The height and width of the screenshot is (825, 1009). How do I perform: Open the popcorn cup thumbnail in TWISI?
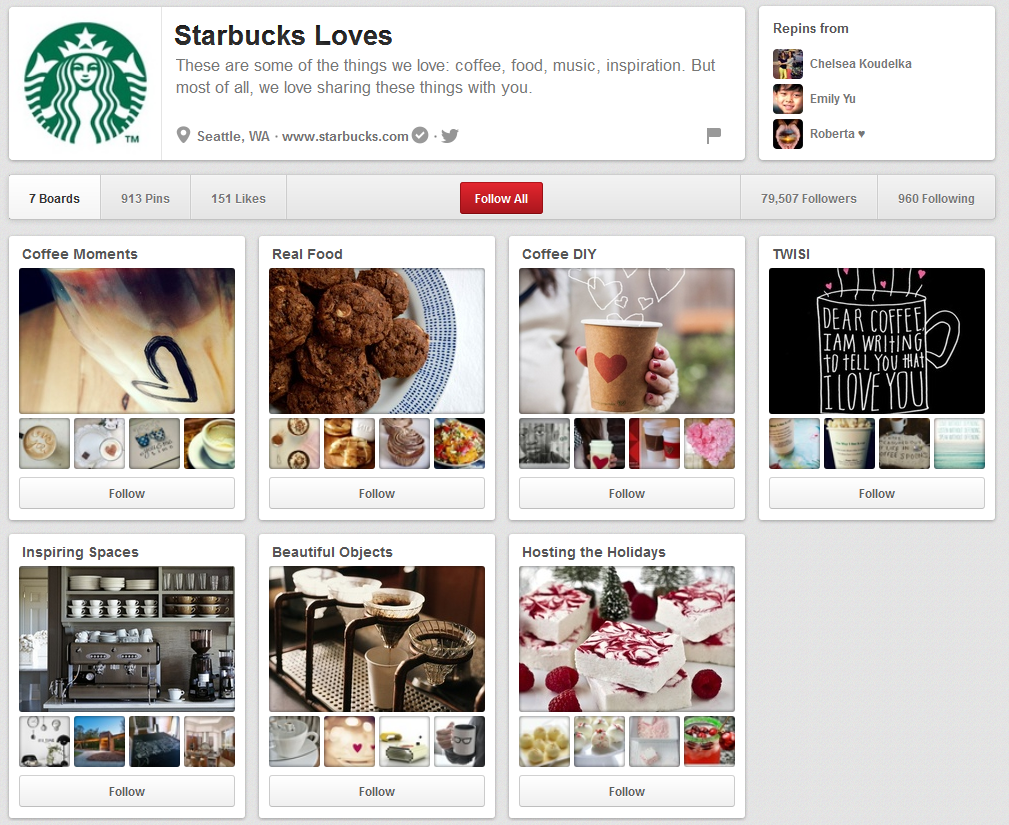[x=849, y=443]
